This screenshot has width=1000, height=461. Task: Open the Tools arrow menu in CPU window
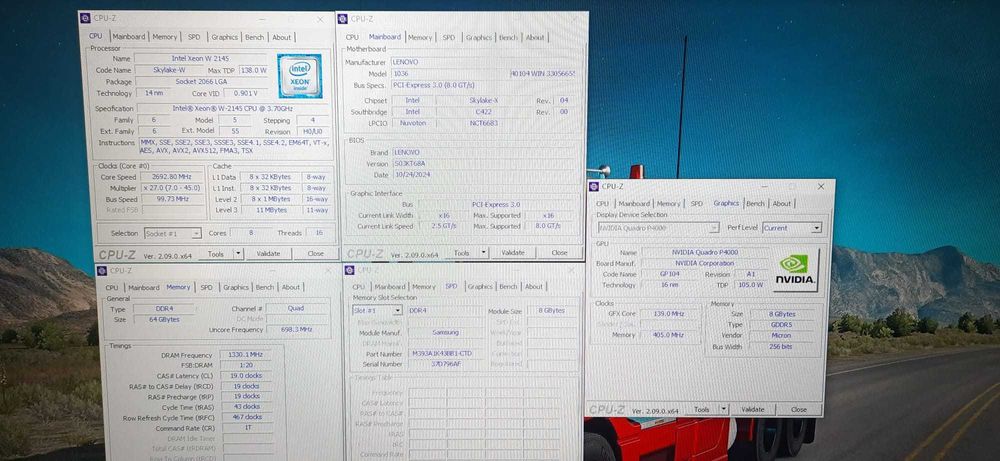(238, 253)
